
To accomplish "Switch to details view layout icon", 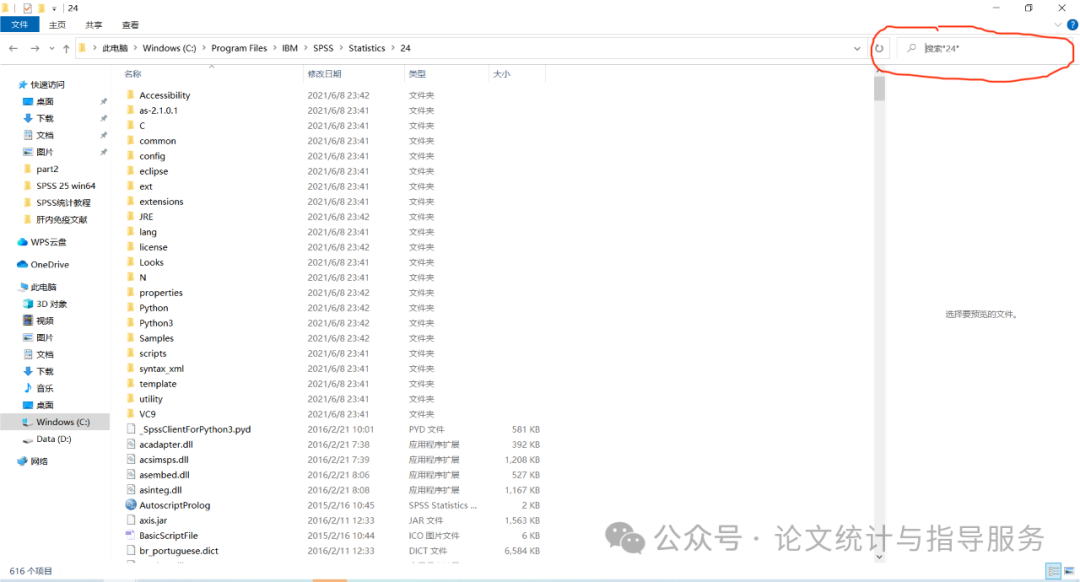I will (x=1053, y=570).
